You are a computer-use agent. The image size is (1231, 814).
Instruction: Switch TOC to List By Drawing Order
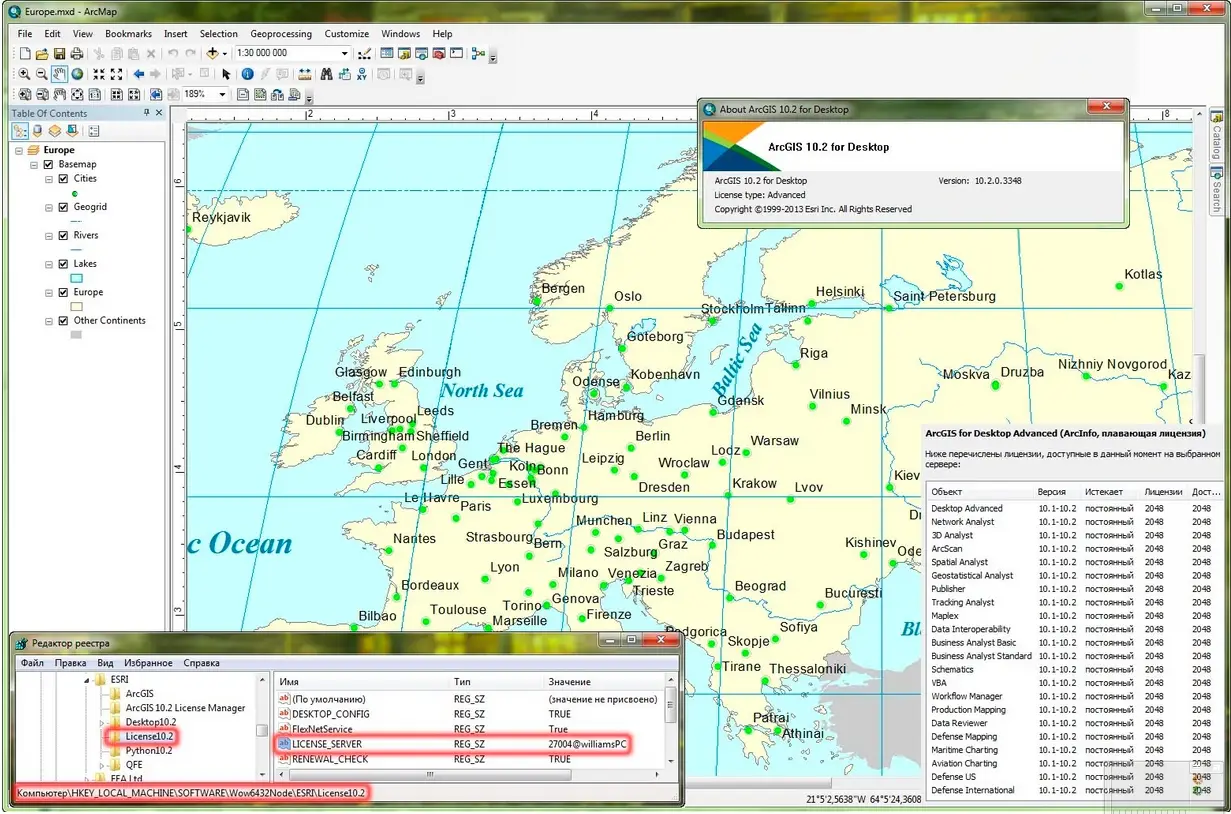point(20,130)
